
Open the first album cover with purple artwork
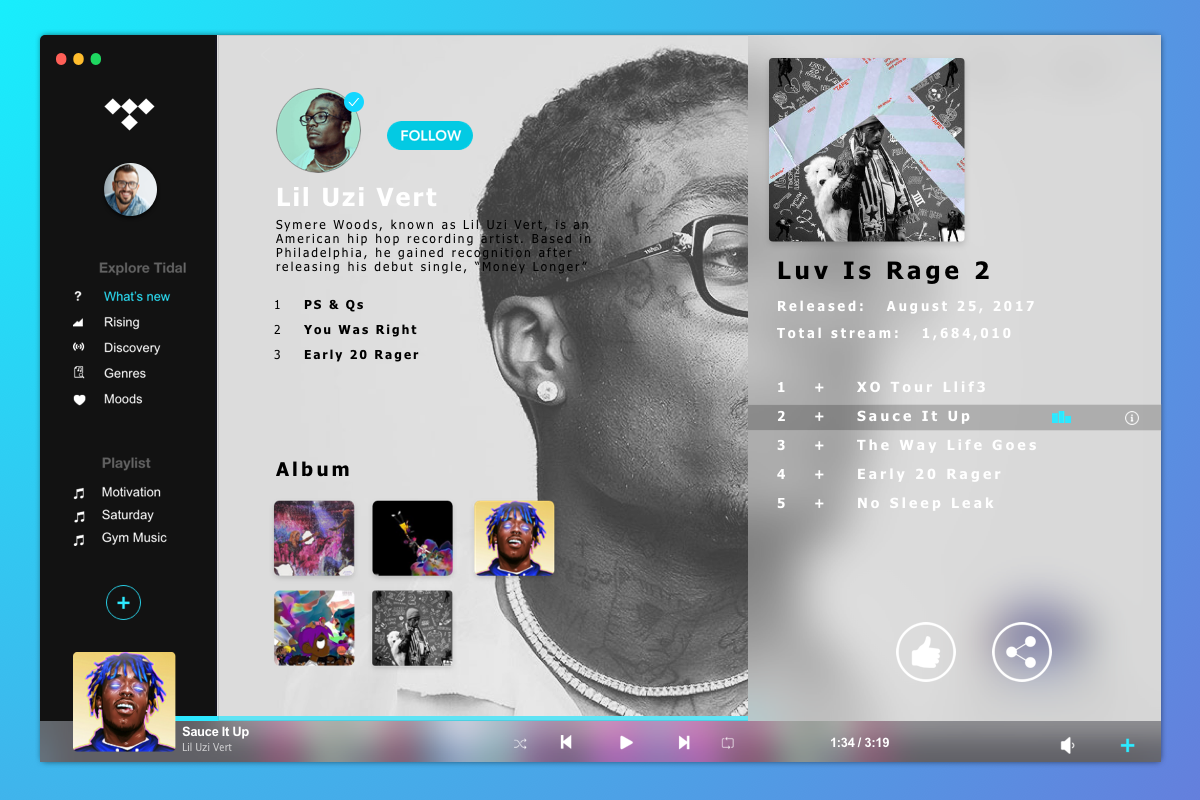click(314, 538)
